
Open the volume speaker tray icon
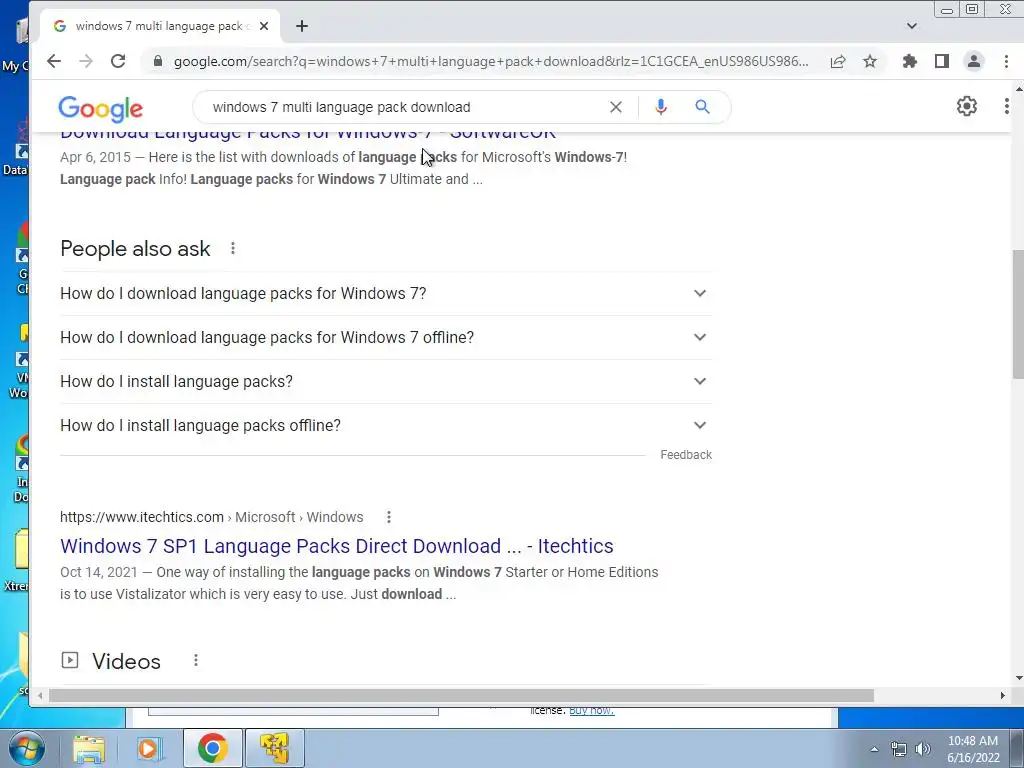922,749
